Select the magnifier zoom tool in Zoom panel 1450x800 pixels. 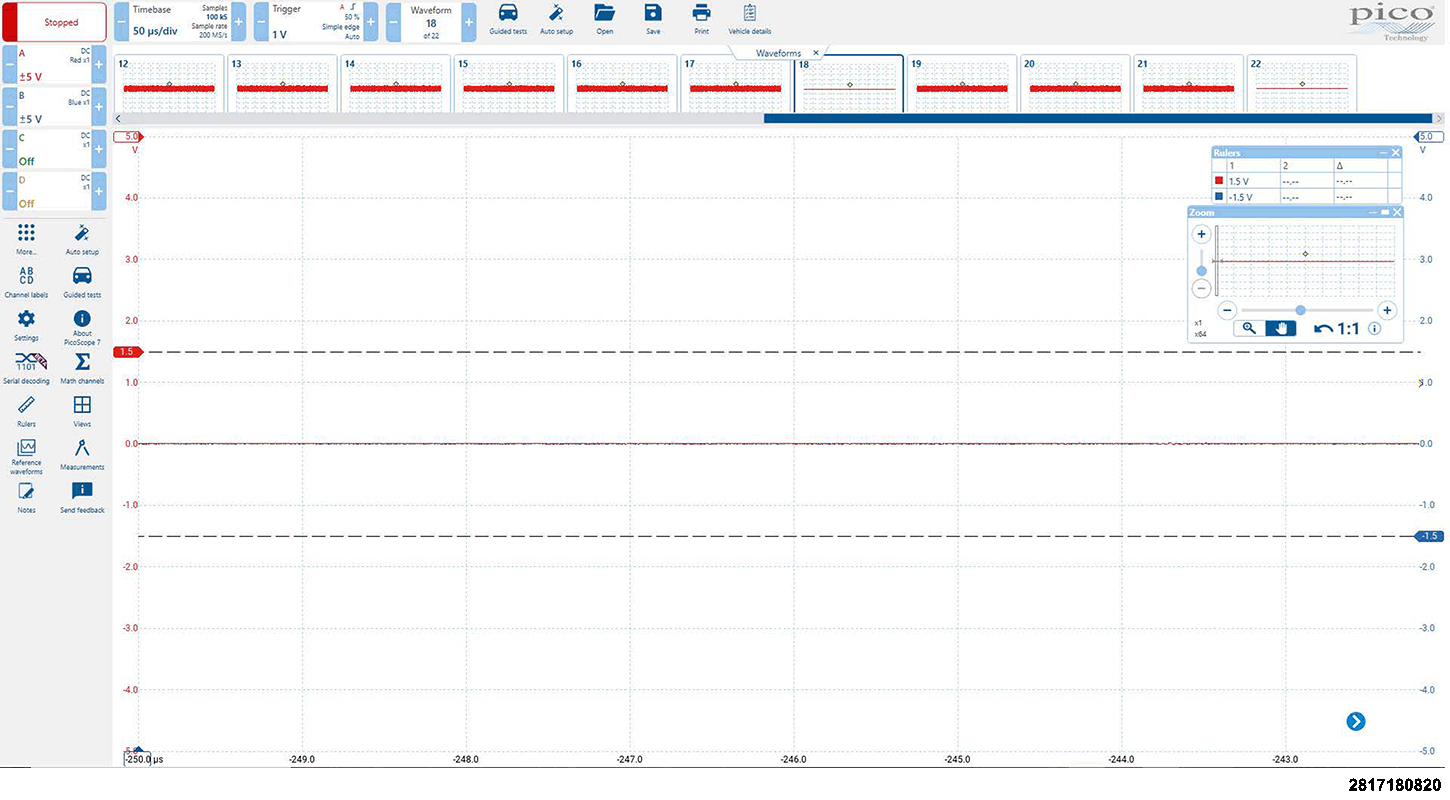click(1249, 328)
